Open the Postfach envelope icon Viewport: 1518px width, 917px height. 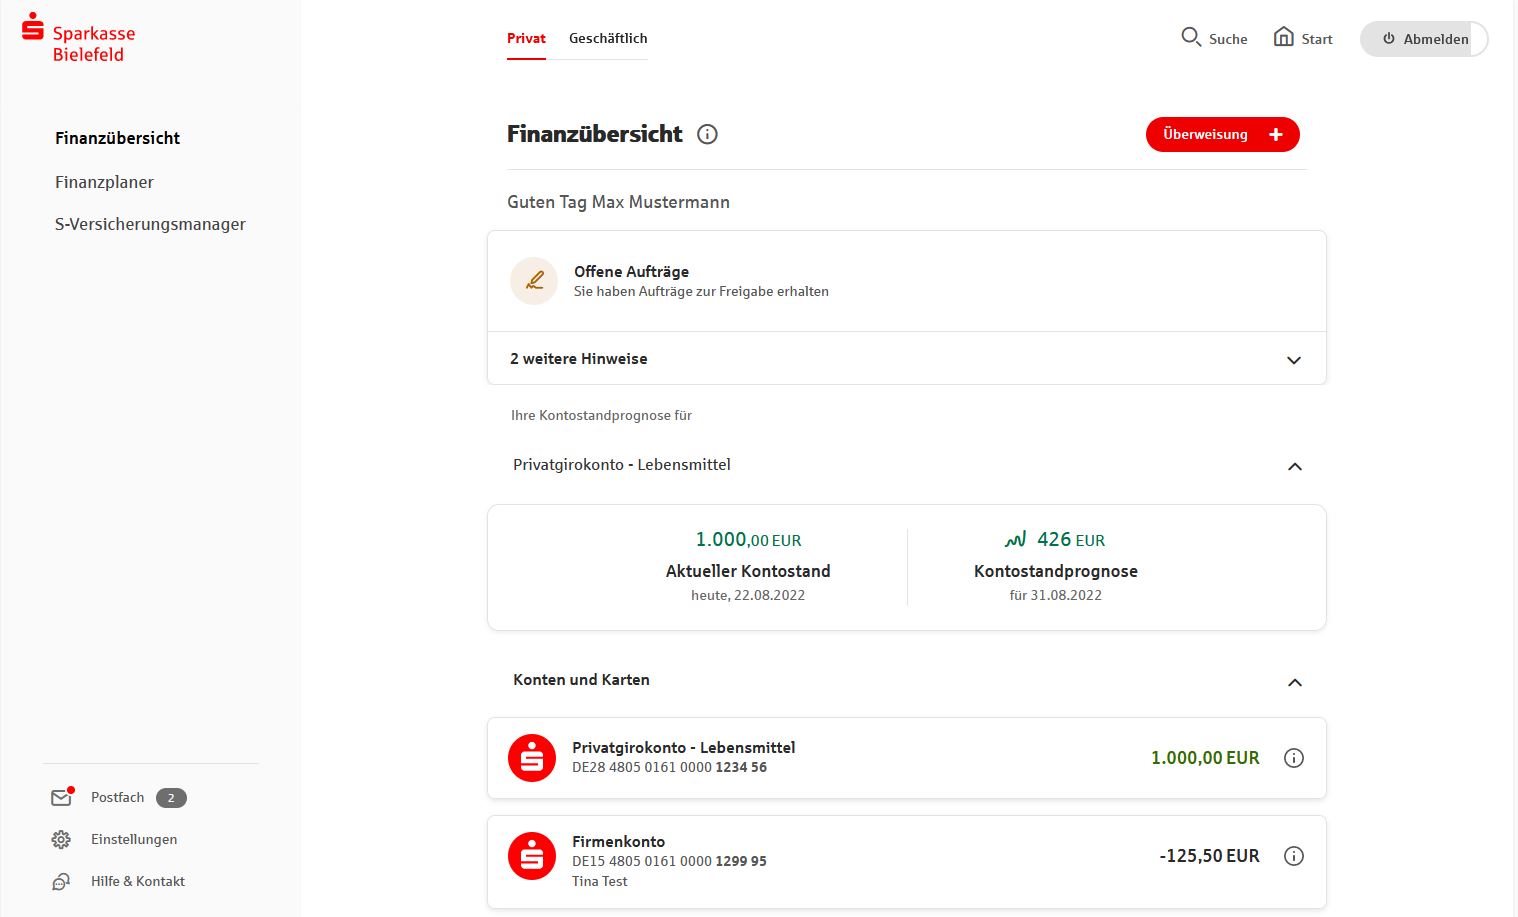tap(60, 797)
